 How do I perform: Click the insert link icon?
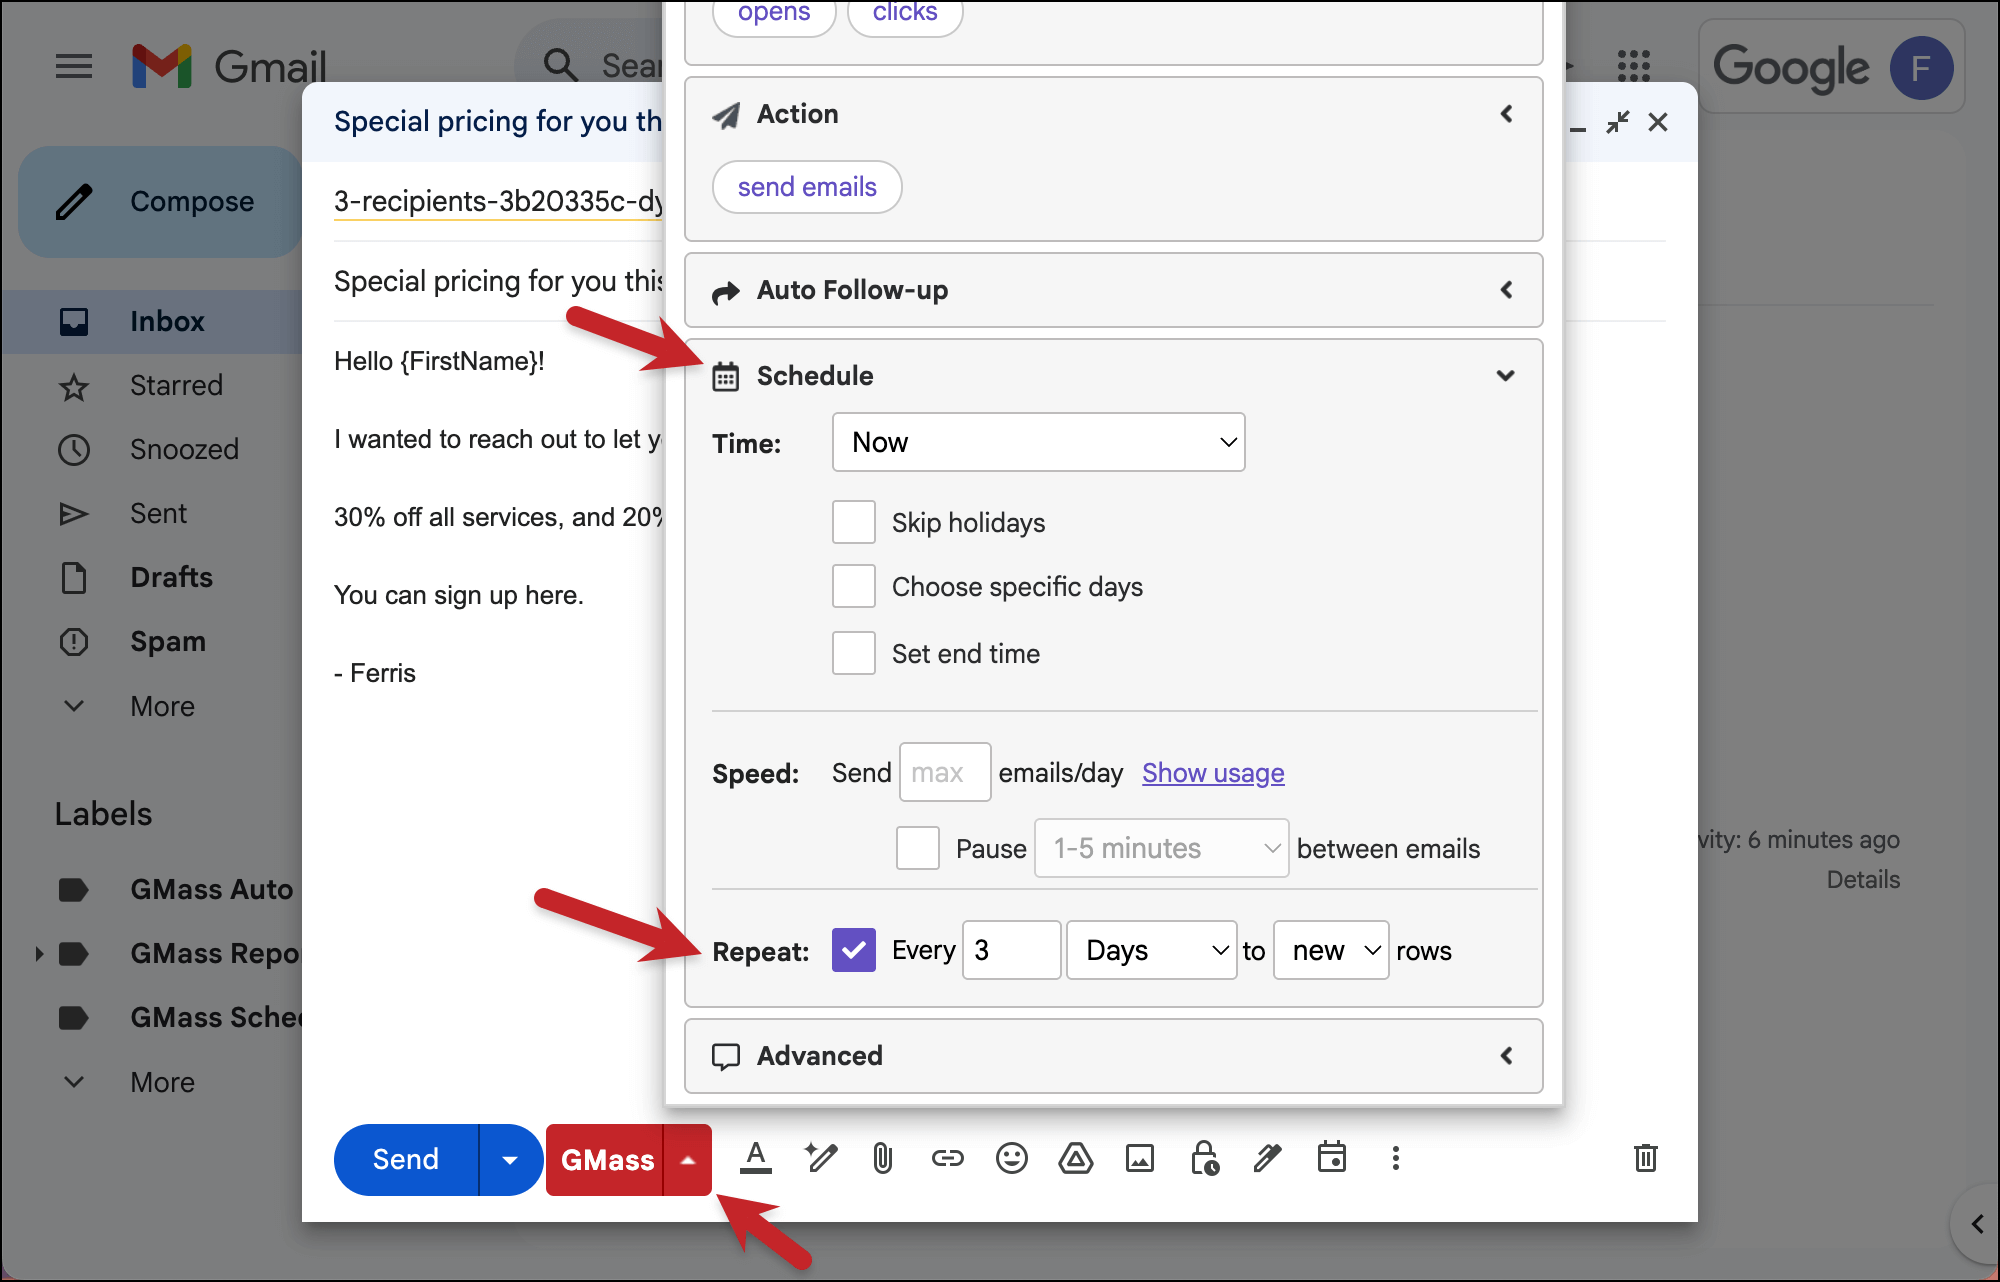click(947, 1159)
